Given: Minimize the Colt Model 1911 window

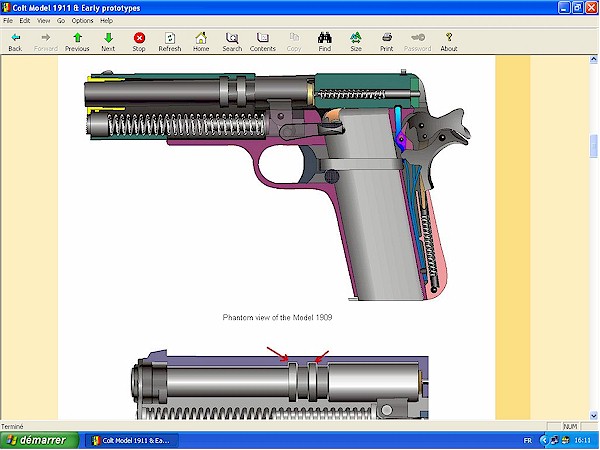Looking at the screenshot, I should click(x=564, y=8).
